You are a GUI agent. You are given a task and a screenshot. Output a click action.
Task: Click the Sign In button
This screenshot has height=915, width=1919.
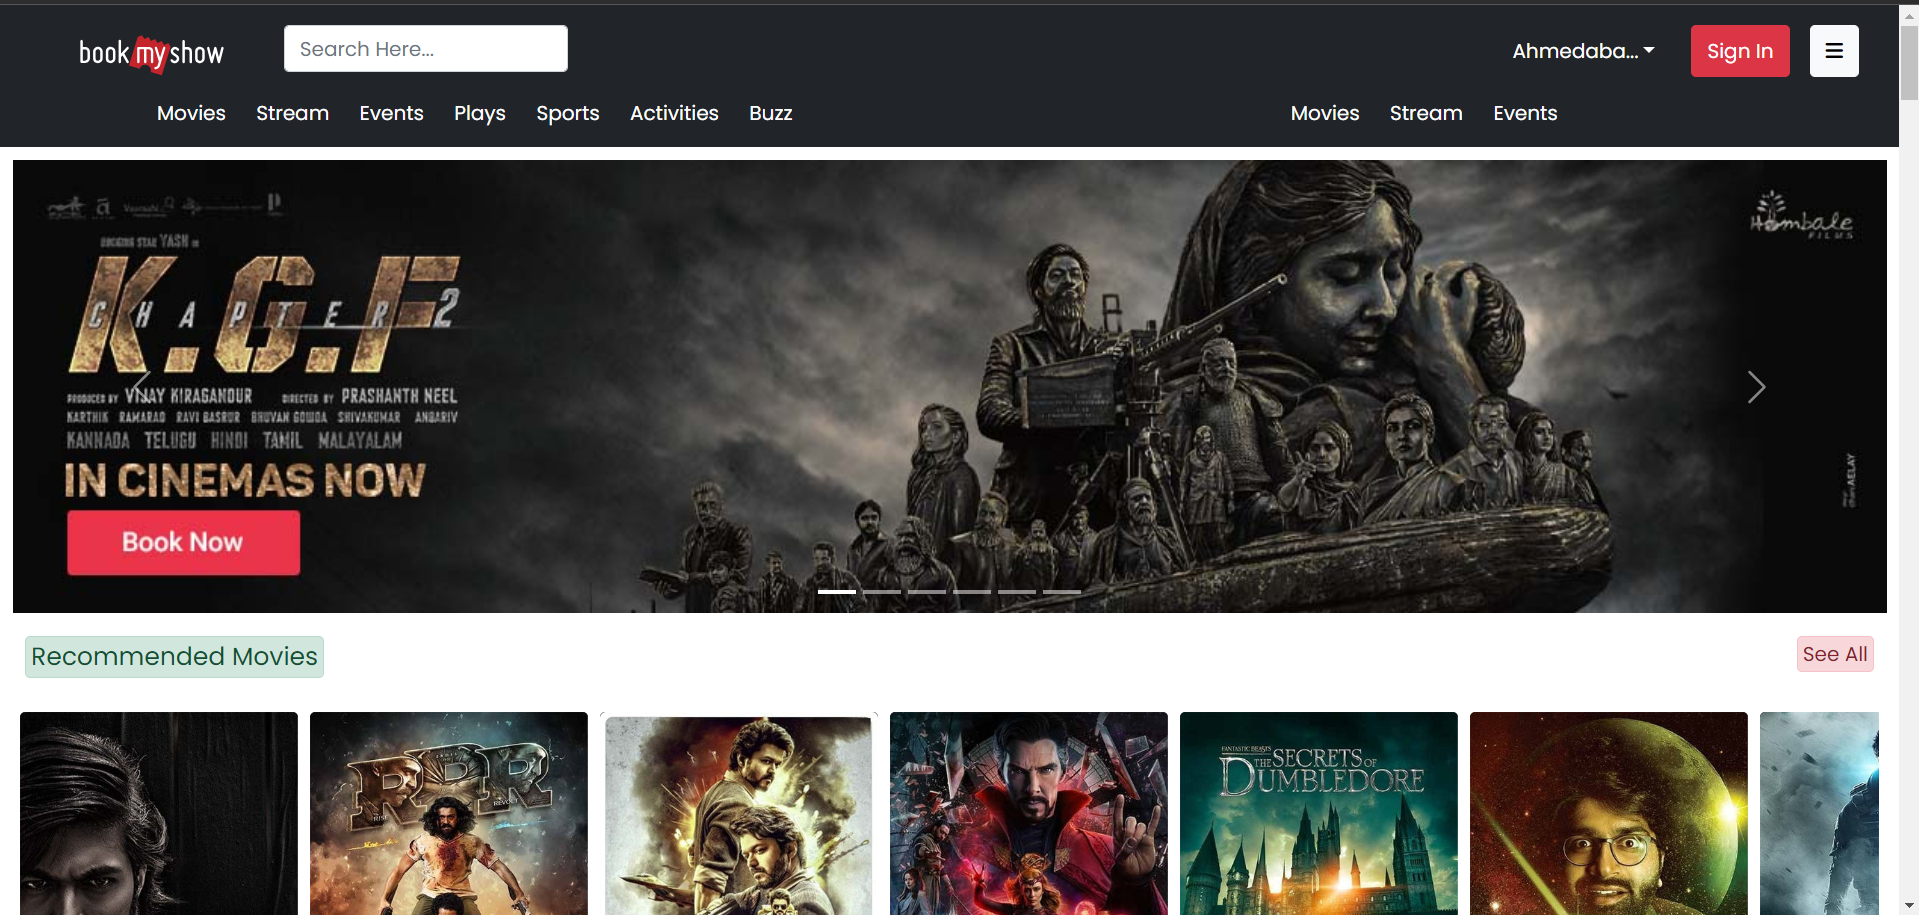coord(1739,51)
